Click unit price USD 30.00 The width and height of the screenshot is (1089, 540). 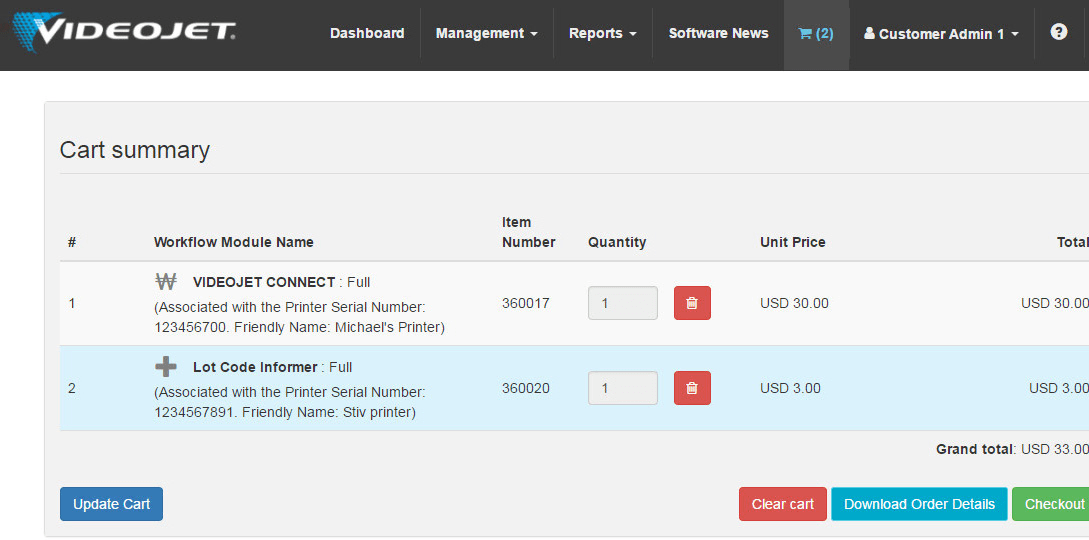[795, 303]
